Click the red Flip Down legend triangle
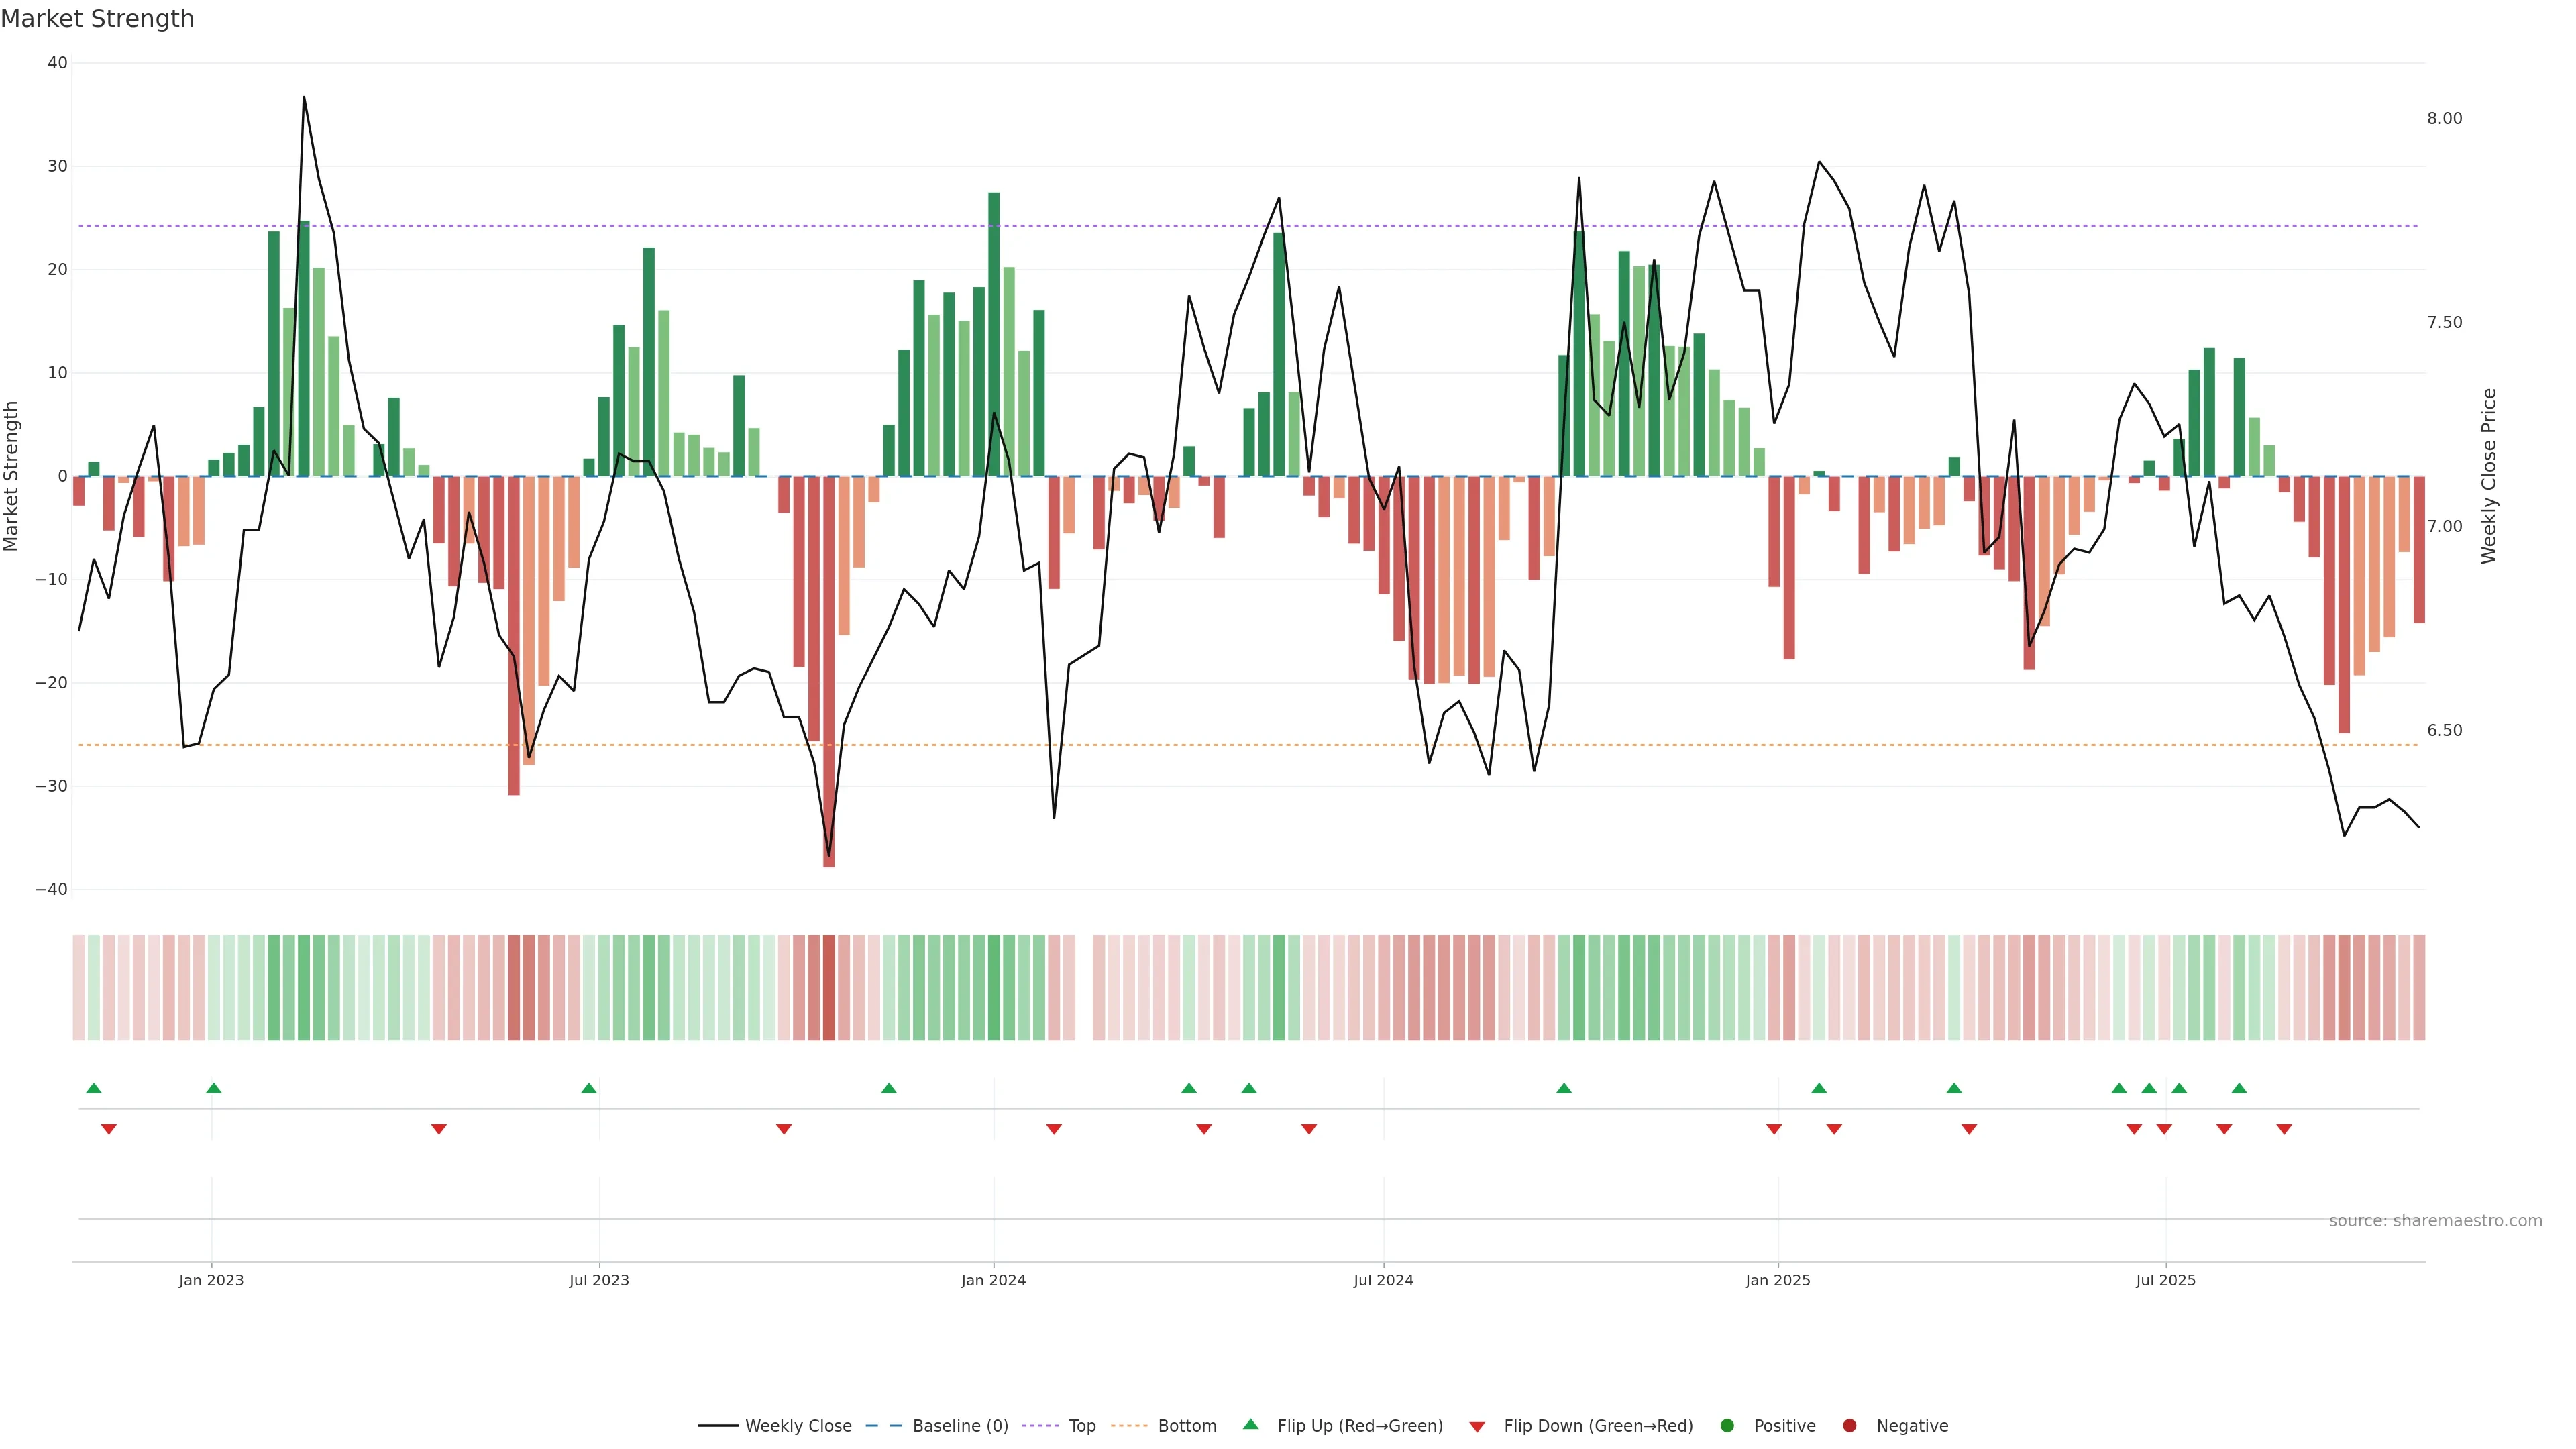The width and height of the screenshot is (2576, 1449). pyautogui.click(x=1477, y=1427)
